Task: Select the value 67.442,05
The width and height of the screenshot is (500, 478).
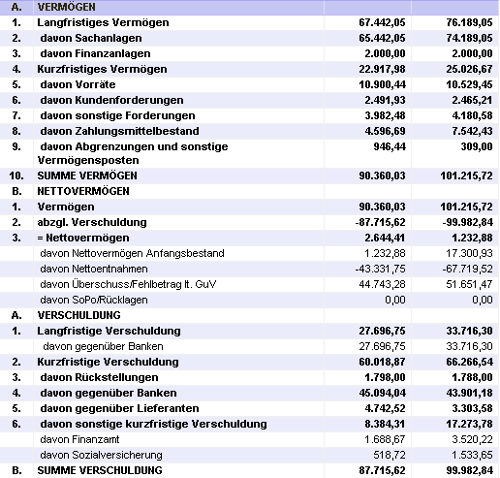Action: pyautogui.click(x=382, y=22)
